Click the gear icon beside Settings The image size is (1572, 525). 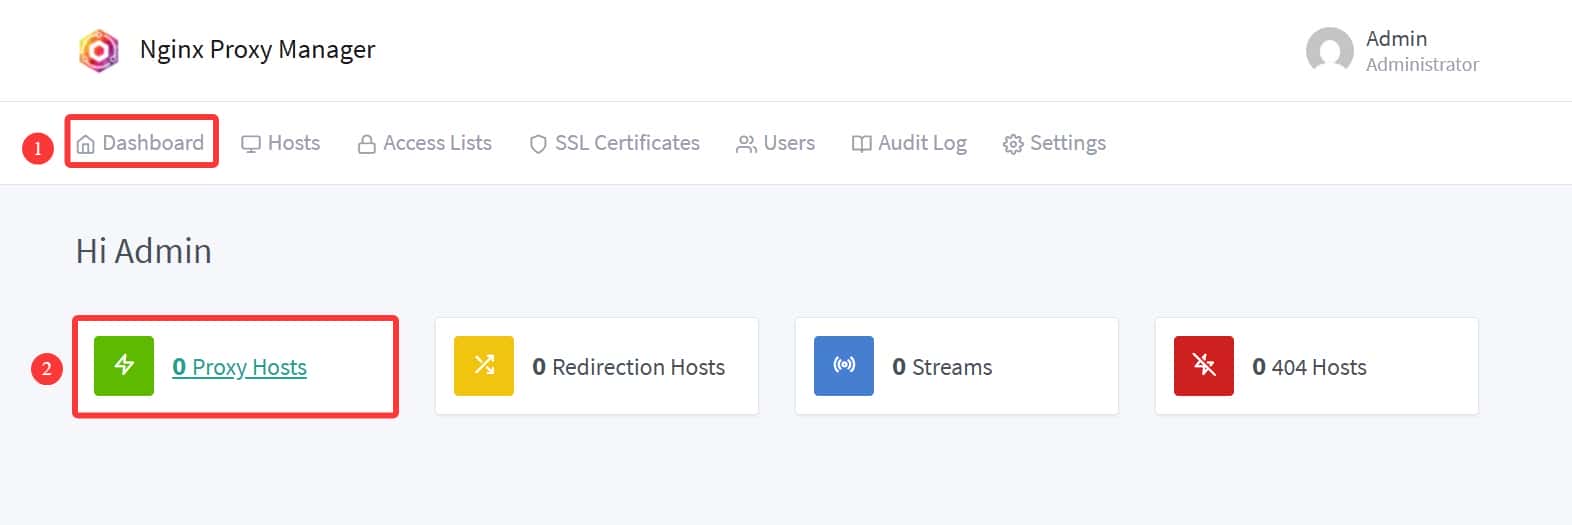click(1013, 144)
